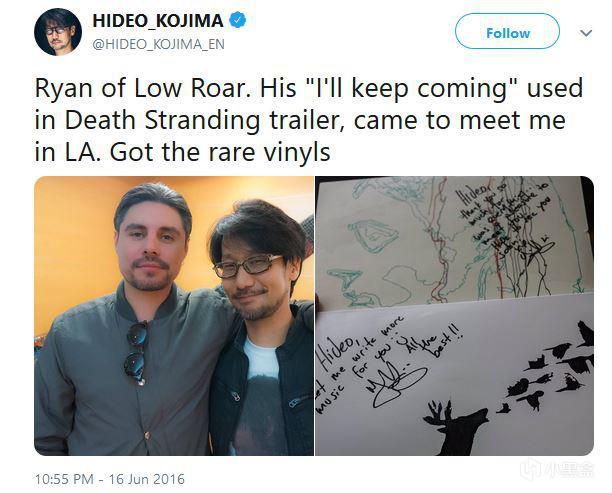The height and width of the screenshot is (493, 612).
Task: Expand the tweet options chevron
Action: [586, 33]
